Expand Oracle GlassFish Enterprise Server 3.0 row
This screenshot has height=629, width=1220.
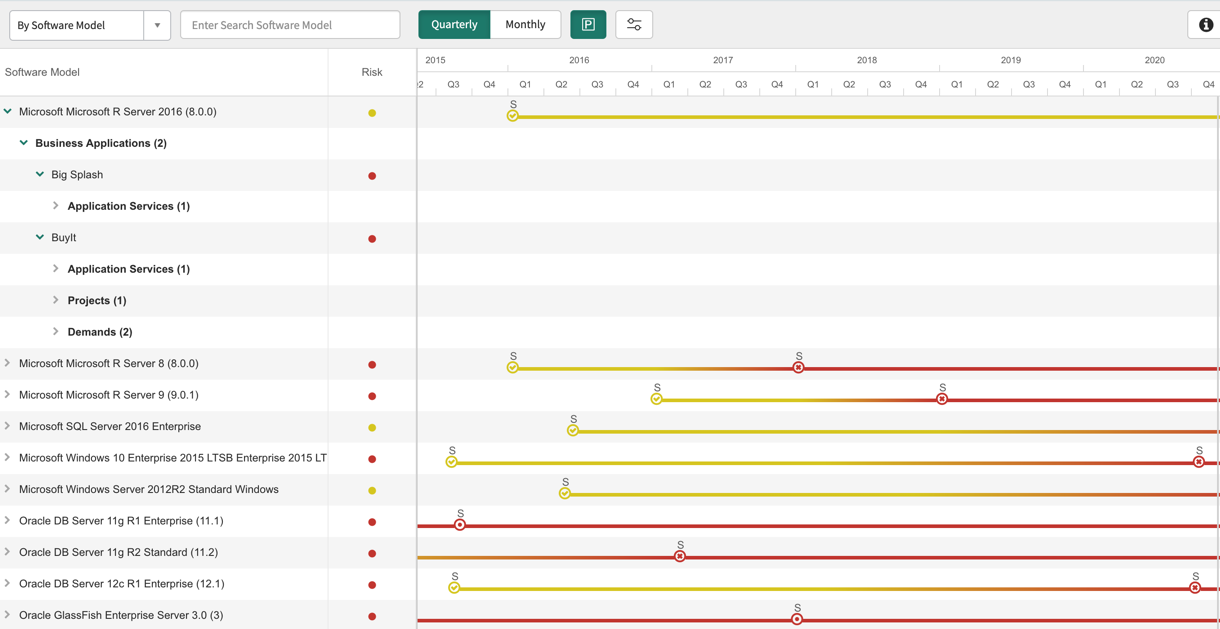pyautogui.click(x=8, y=615)
